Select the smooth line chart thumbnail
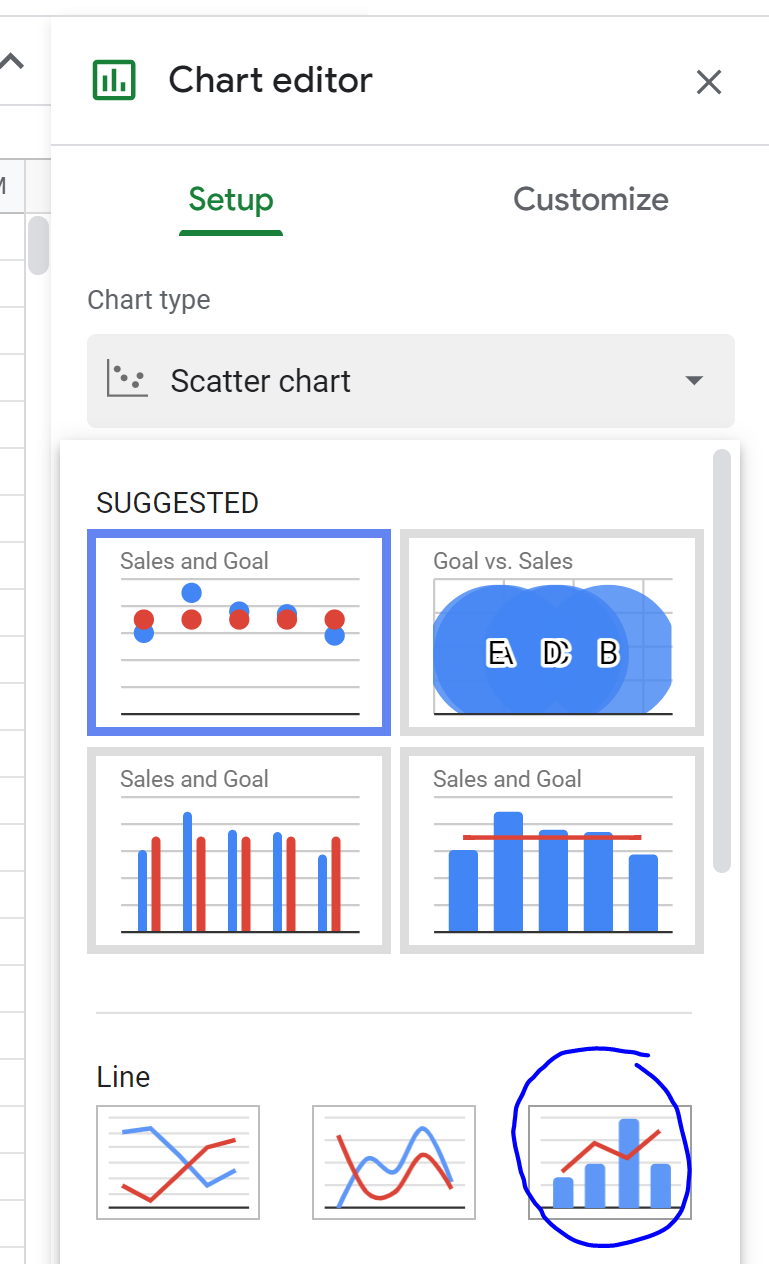Screen dimensions: 769x1264 click(x=393, y=1162)
